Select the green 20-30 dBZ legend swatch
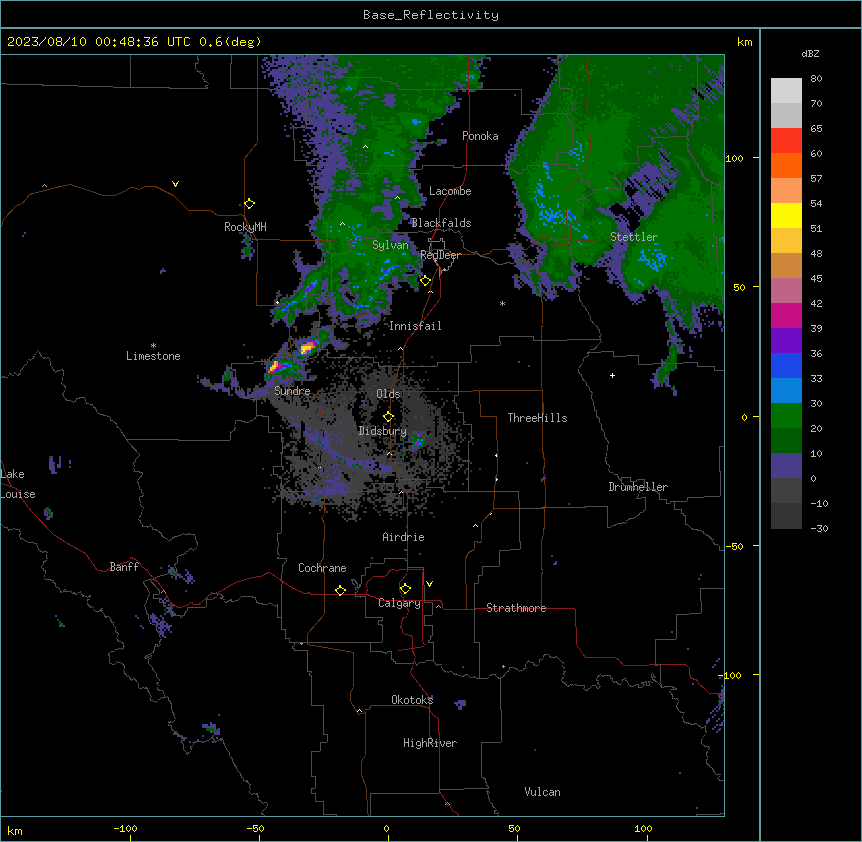862x842 pixels. tap(786, 416)
